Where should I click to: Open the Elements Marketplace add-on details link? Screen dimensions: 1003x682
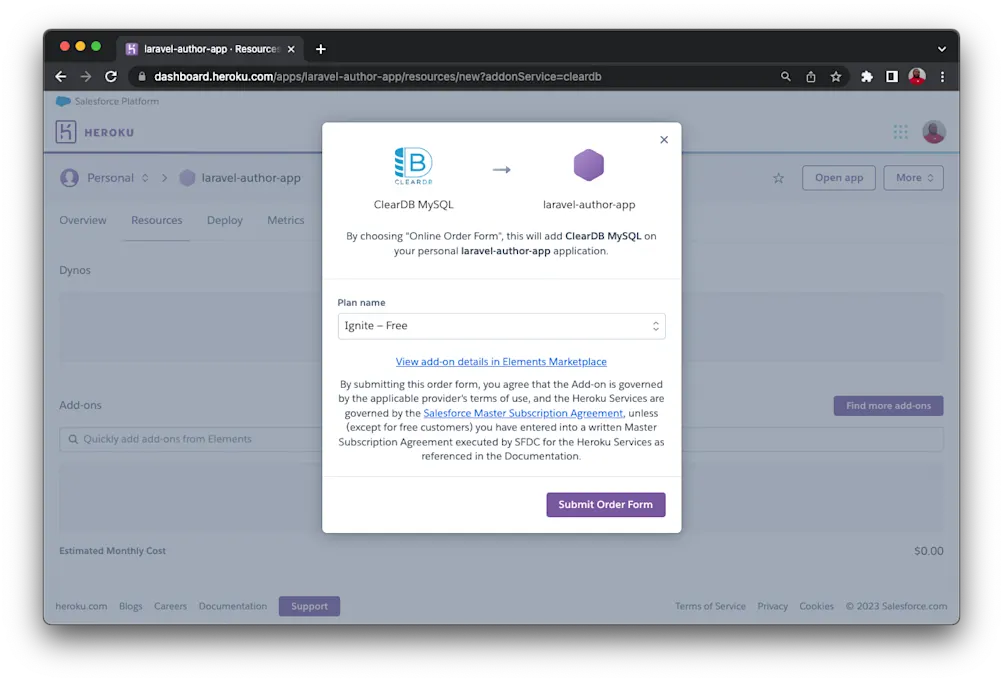coord(500,361)
